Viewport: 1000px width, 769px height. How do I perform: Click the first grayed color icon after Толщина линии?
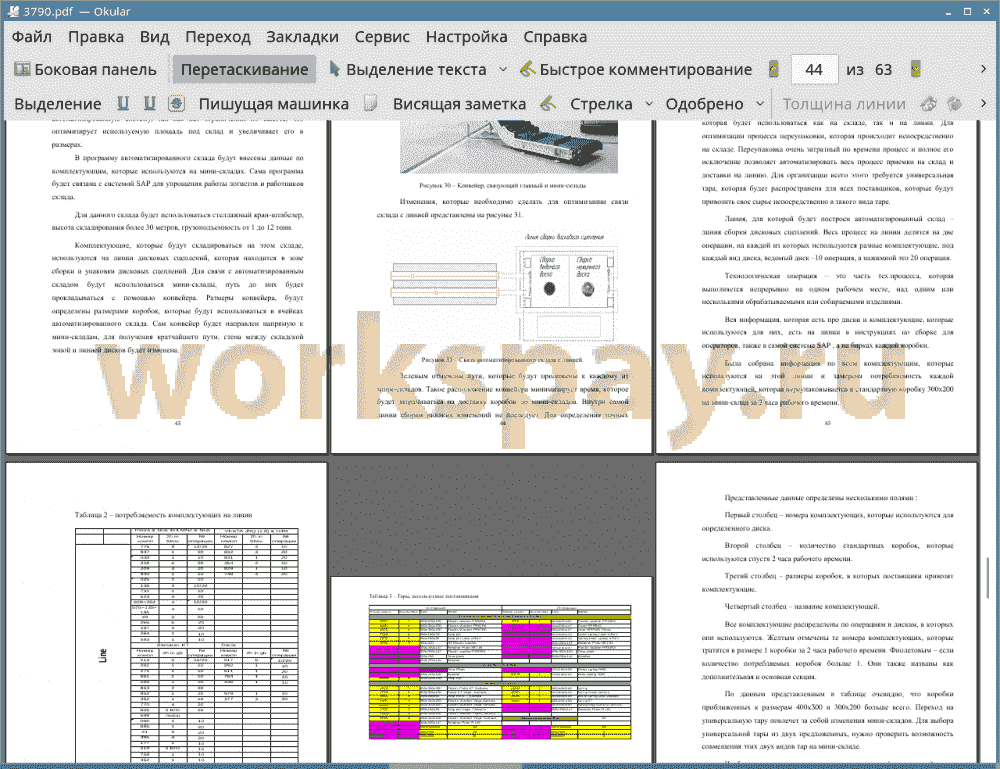tap(929, 103)
